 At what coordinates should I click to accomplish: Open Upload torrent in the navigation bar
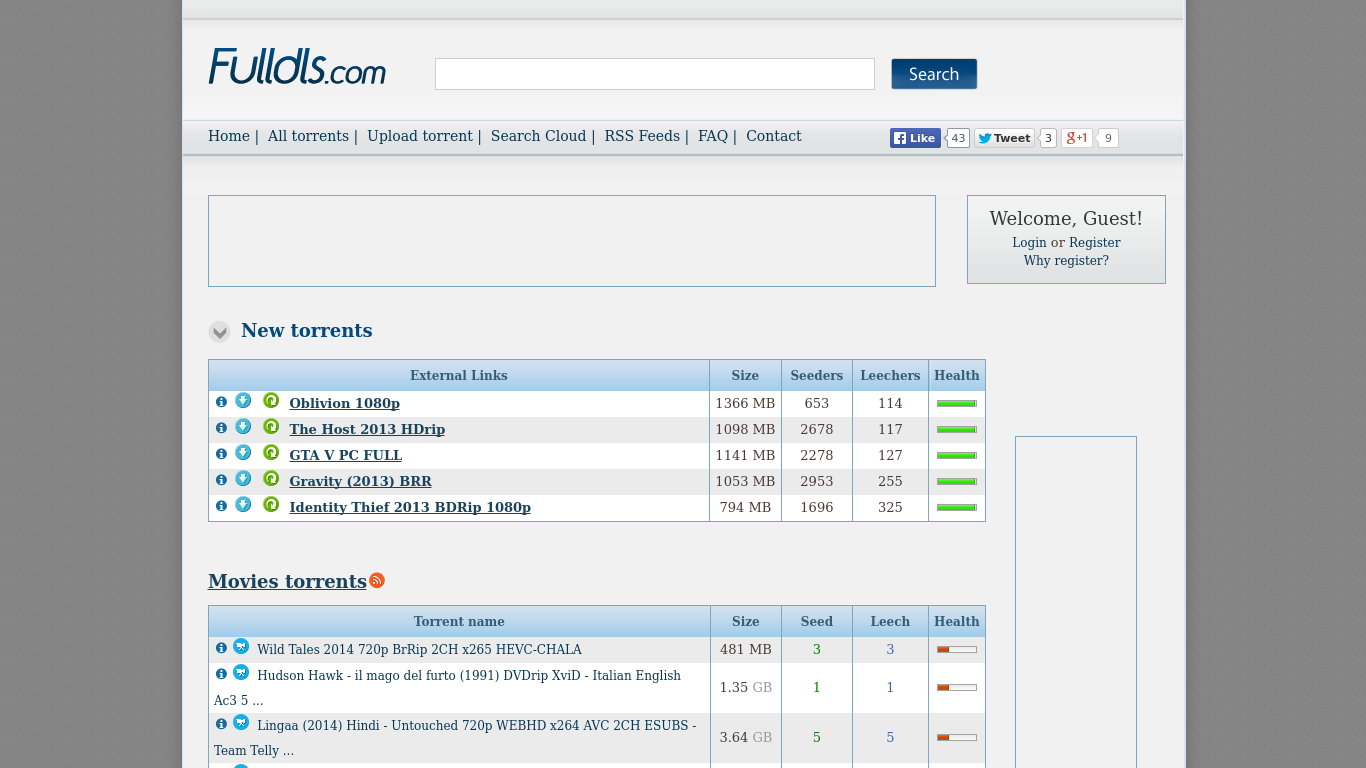pyautogui.click(x=420, y=136)
